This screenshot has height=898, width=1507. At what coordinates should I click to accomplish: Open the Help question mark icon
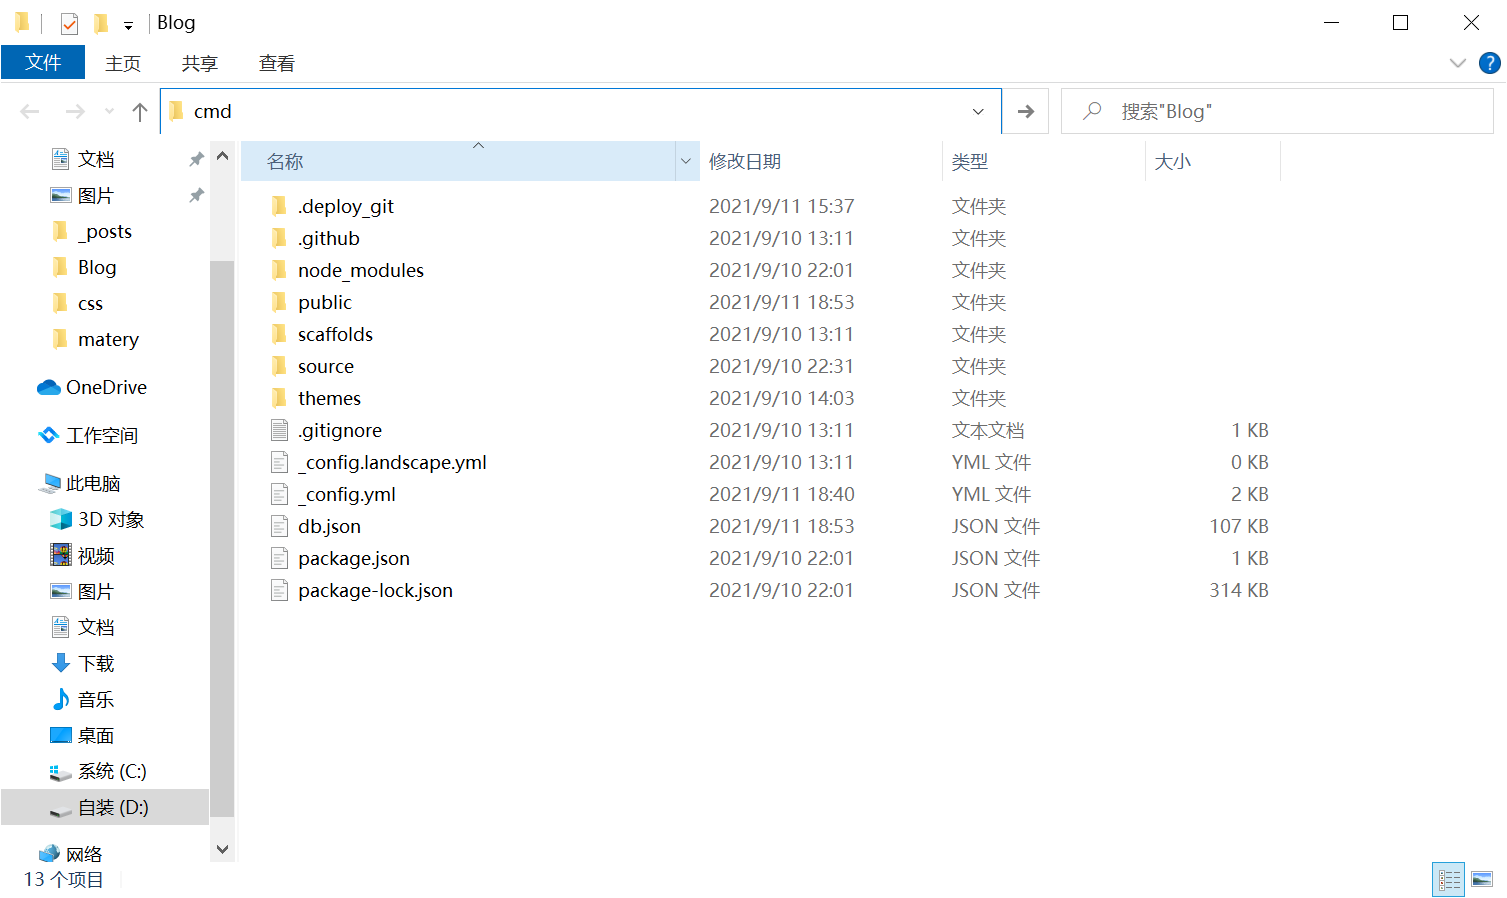tap(1489, 63)
